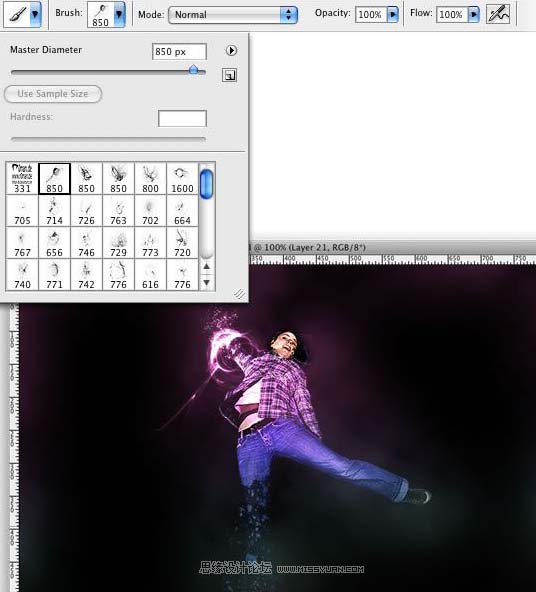Select the 763 brush preset
536x592 pixels.
pyautogui.click(x=118, y=211)
